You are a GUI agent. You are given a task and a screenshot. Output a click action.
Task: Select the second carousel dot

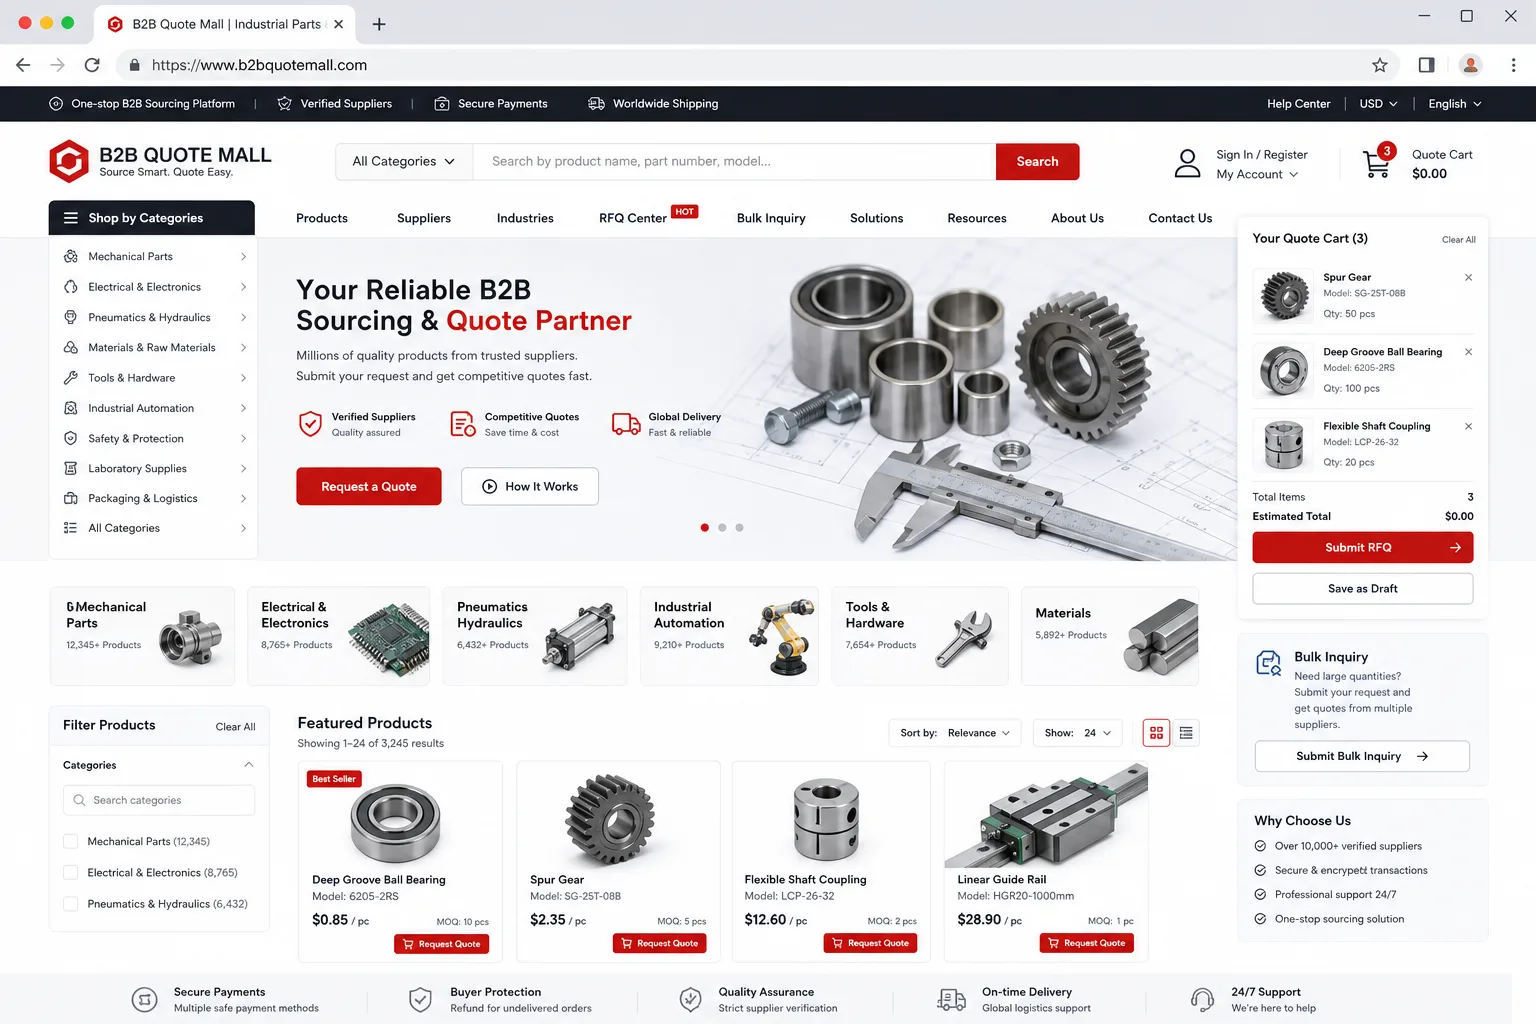[722, 527]
